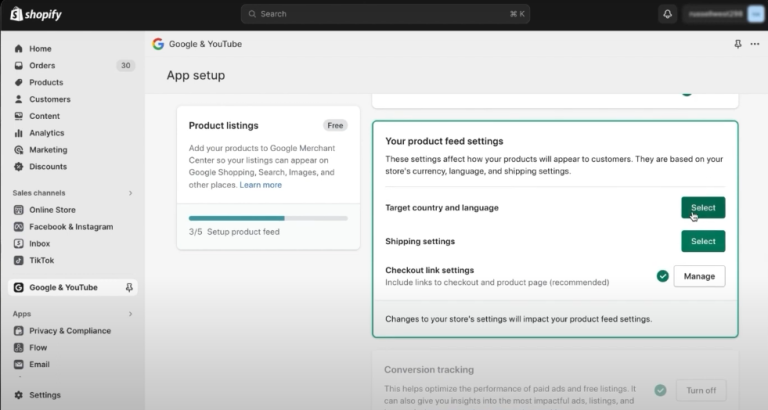Click the Marketing target icon
Viewport: 768px width, 410px height.
click(19, 150)
